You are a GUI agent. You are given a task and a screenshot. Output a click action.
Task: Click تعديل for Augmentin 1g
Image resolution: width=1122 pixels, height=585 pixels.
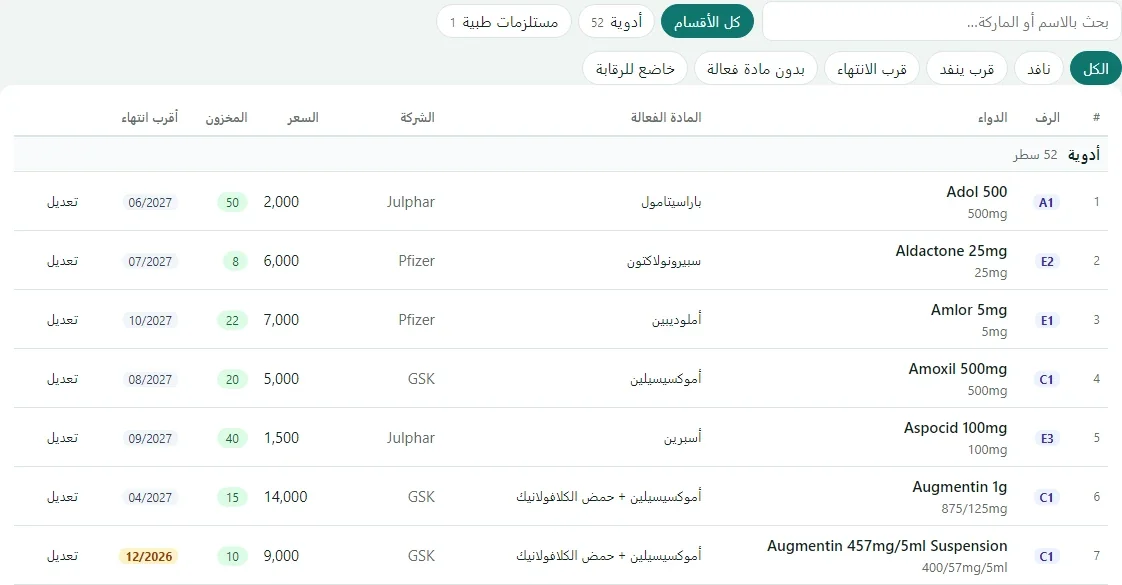[x=62, y=497]
